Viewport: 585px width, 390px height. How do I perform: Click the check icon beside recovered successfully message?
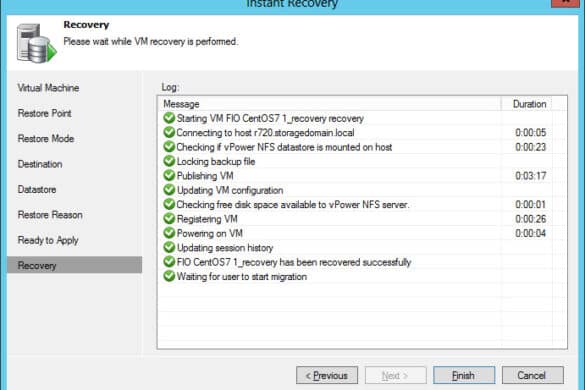(x=169, y=262)
